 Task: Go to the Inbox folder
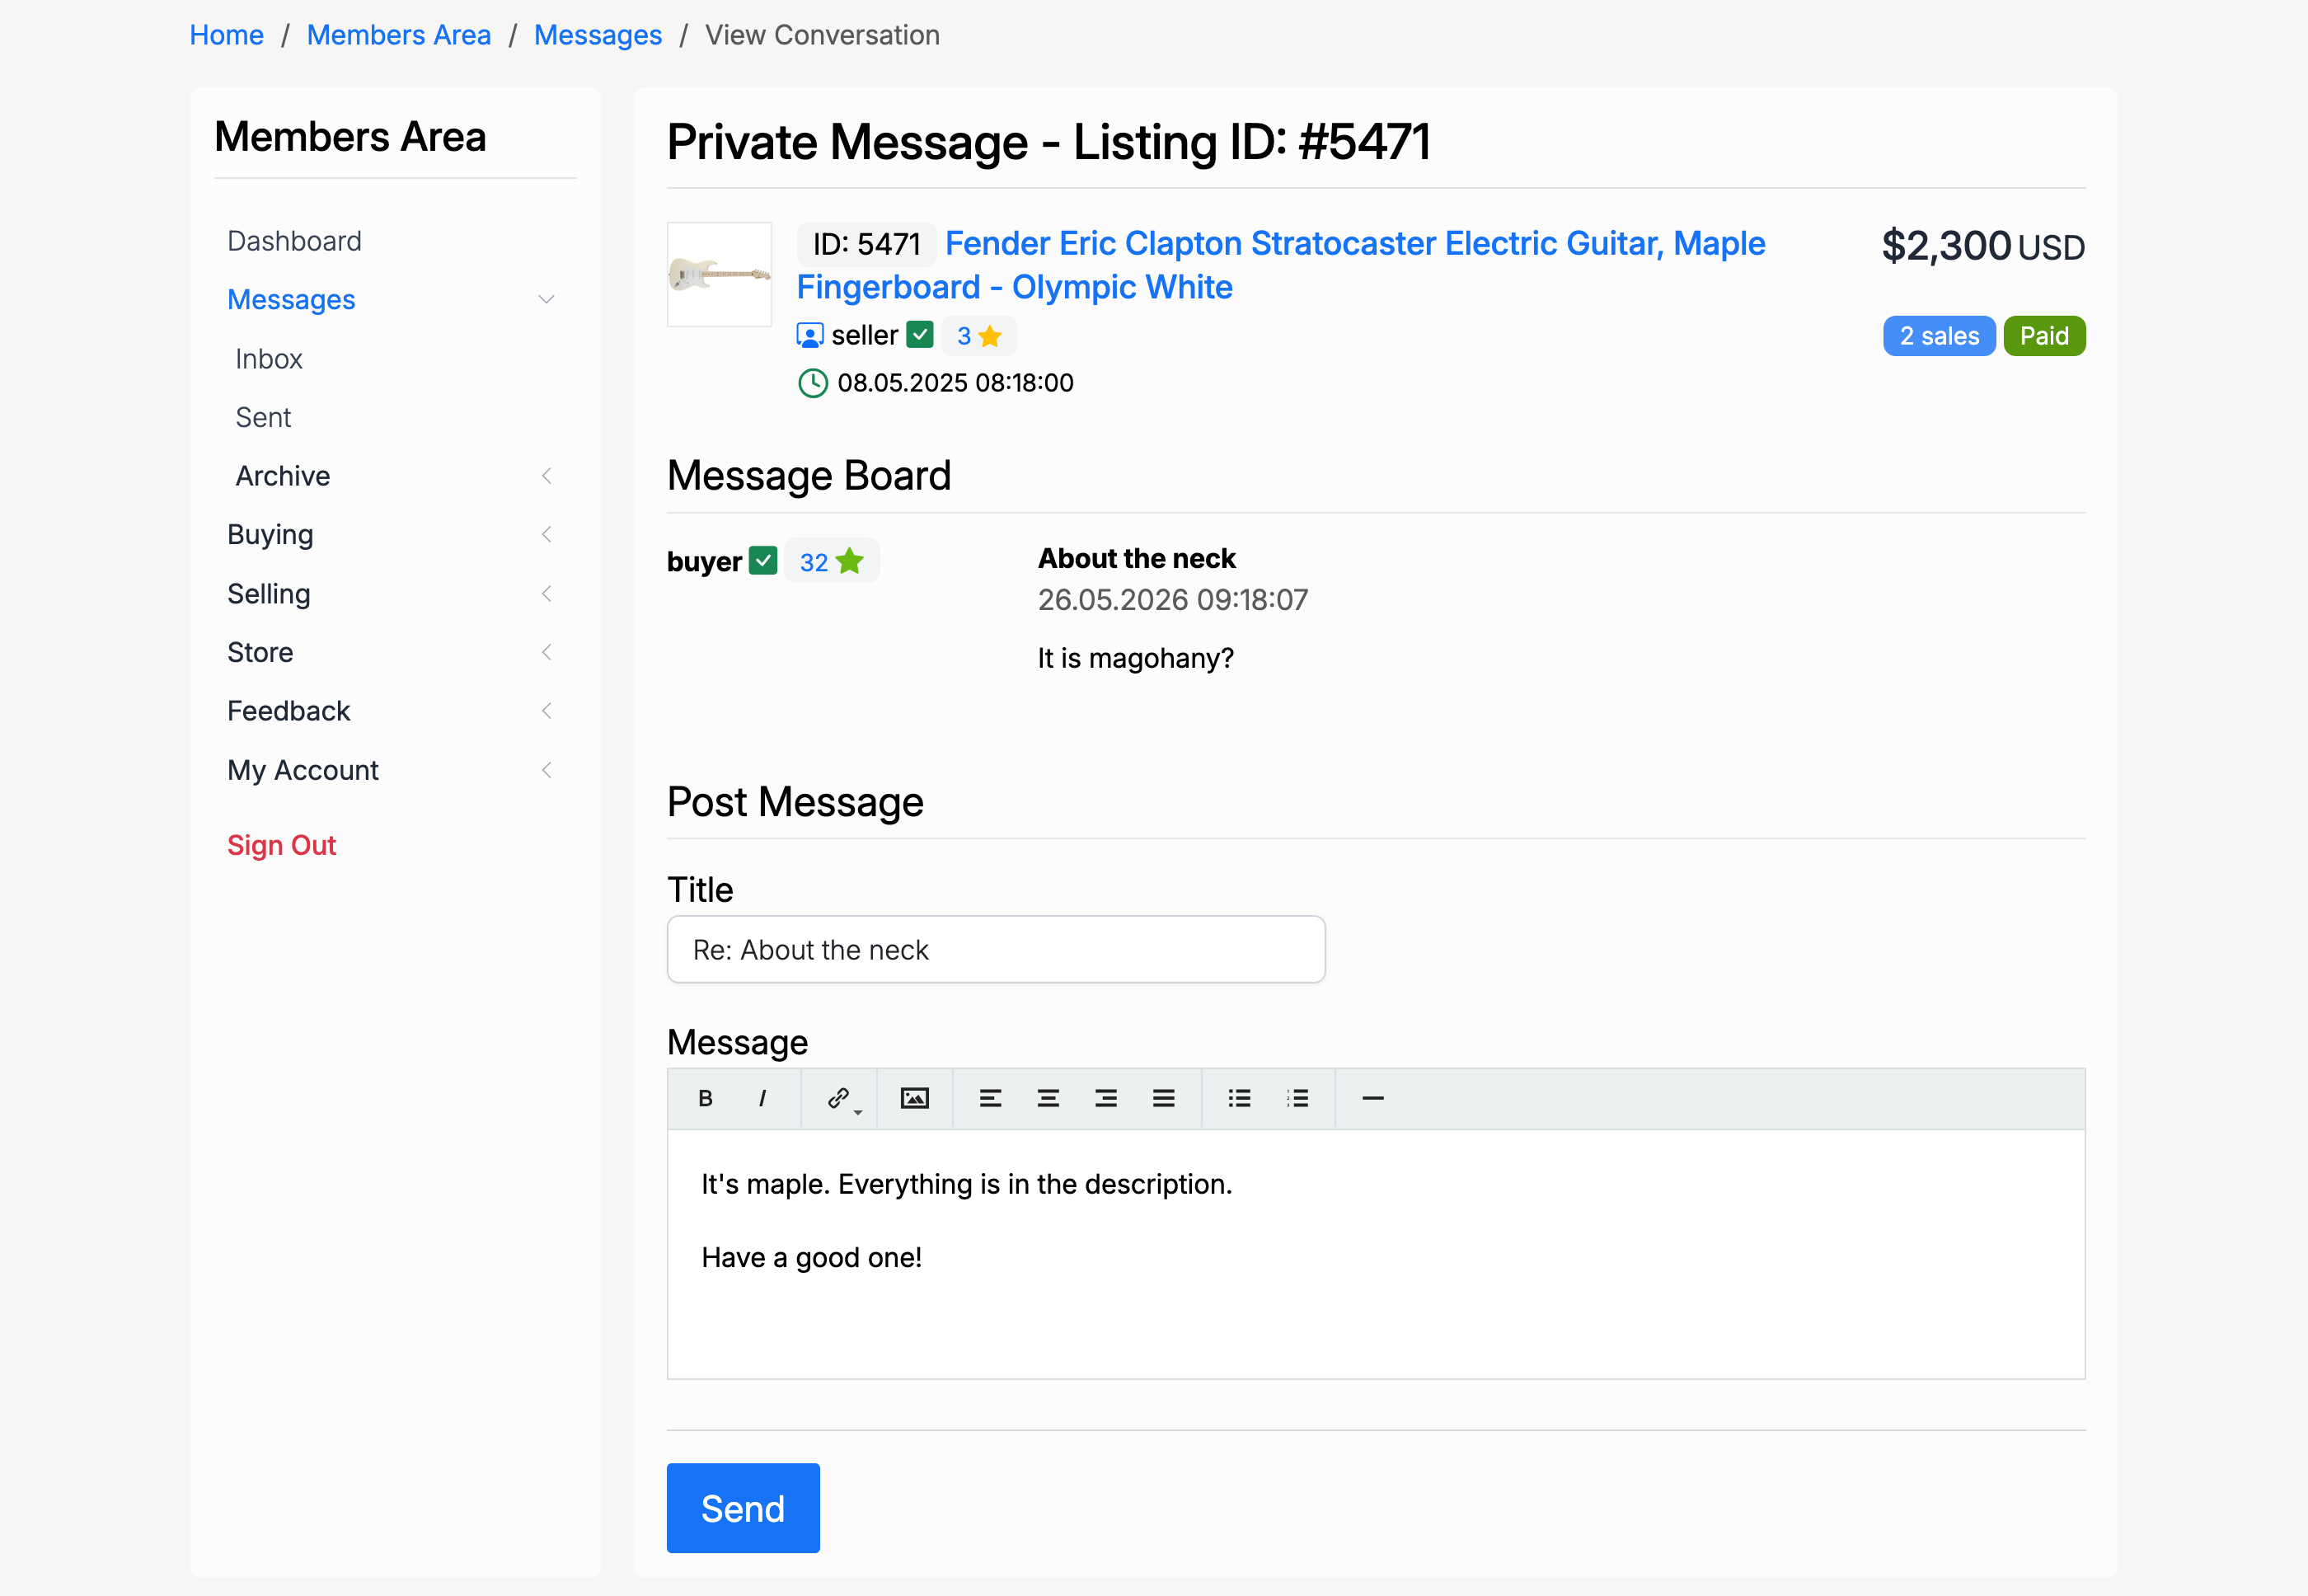269,359
